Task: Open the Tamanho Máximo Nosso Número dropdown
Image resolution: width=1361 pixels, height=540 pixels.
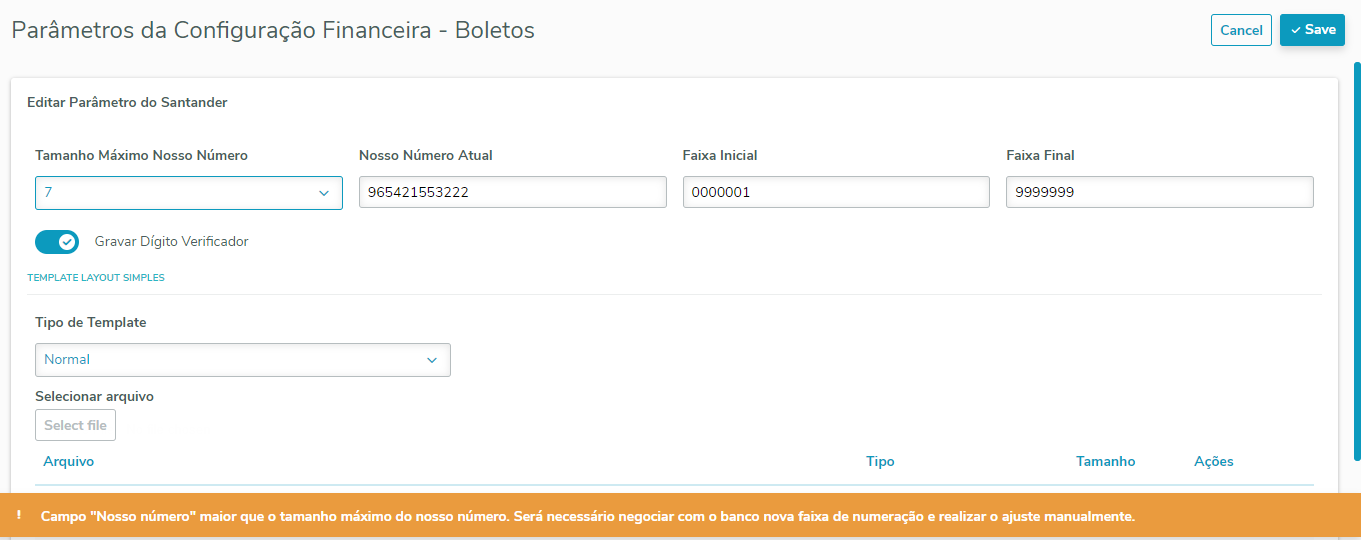Action: click(188, 193)
